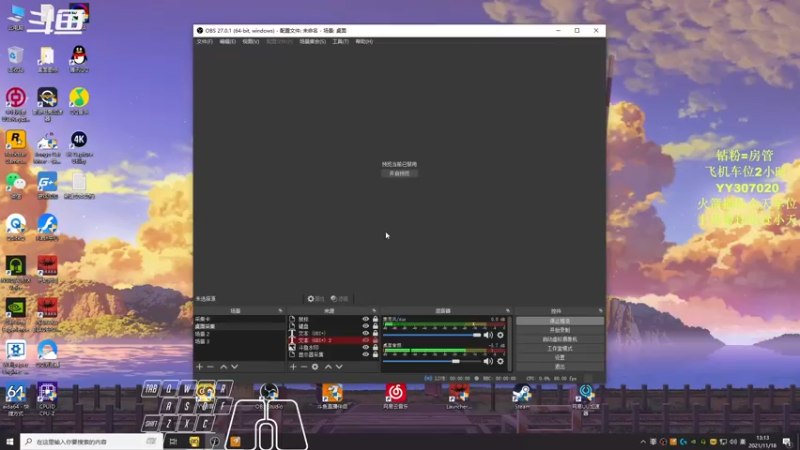800x450 pixels.
Task: Toggle the lock on 文本 (GDI+) 2 source
Action: [x=376, y=340]
